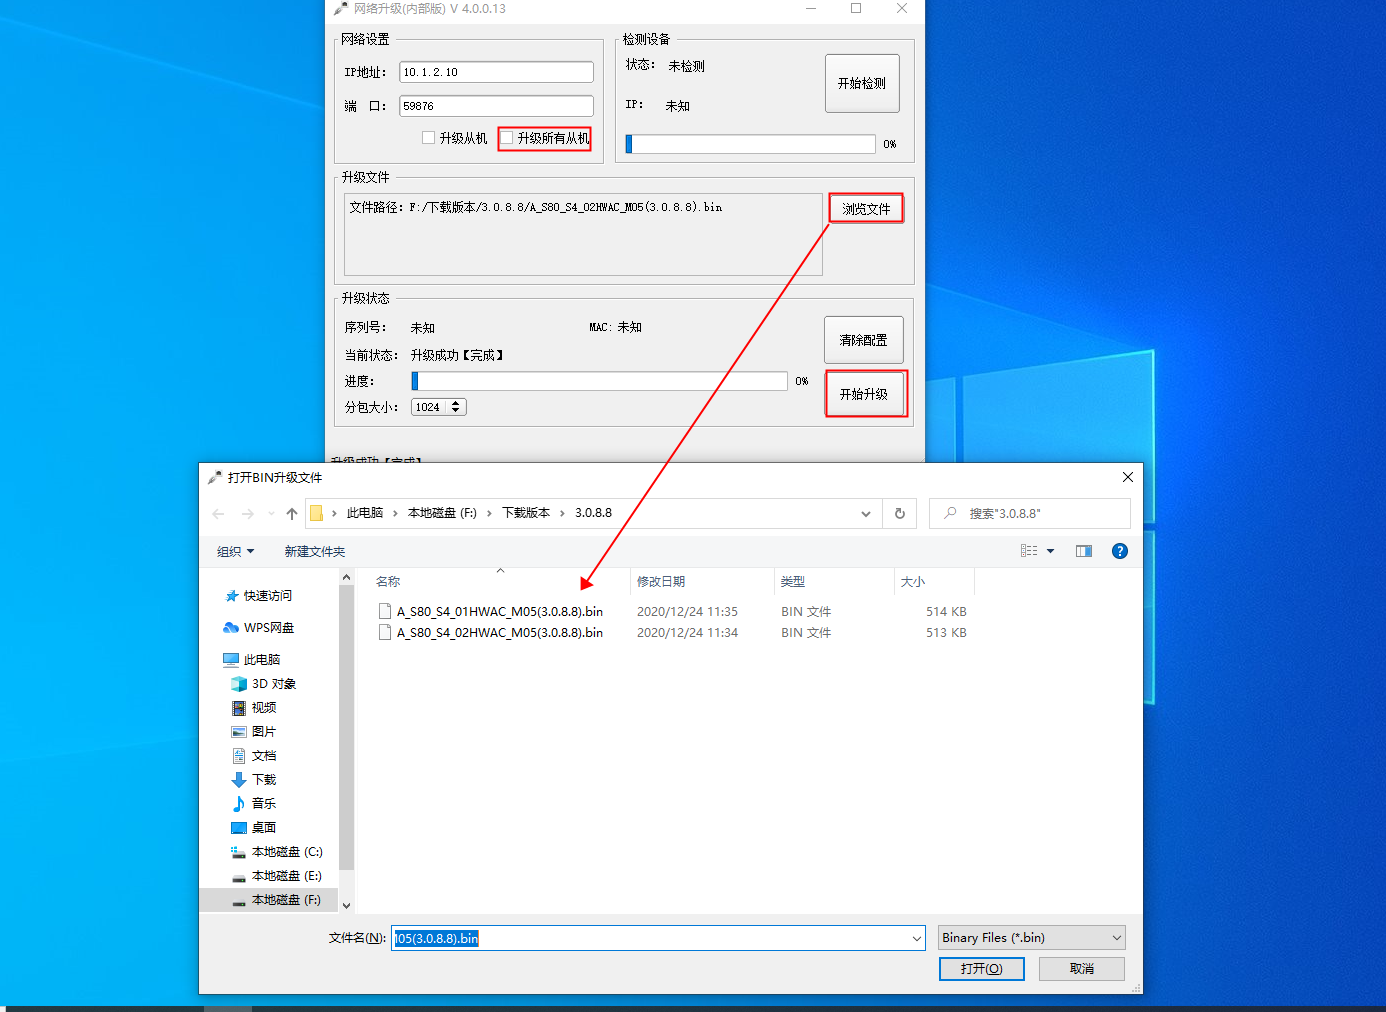Enable the 升级从机 checkbox
Screen dimensions: 1386x1012
click(429, 138)
